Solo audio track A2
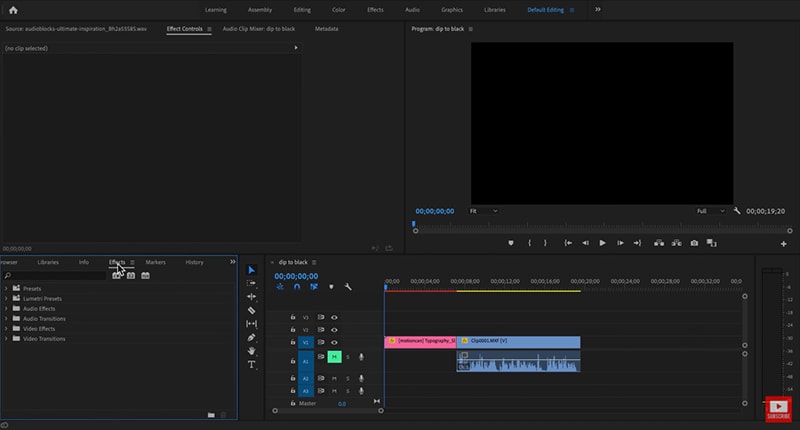The image size is (800, 430). click(x=348, y=378)
